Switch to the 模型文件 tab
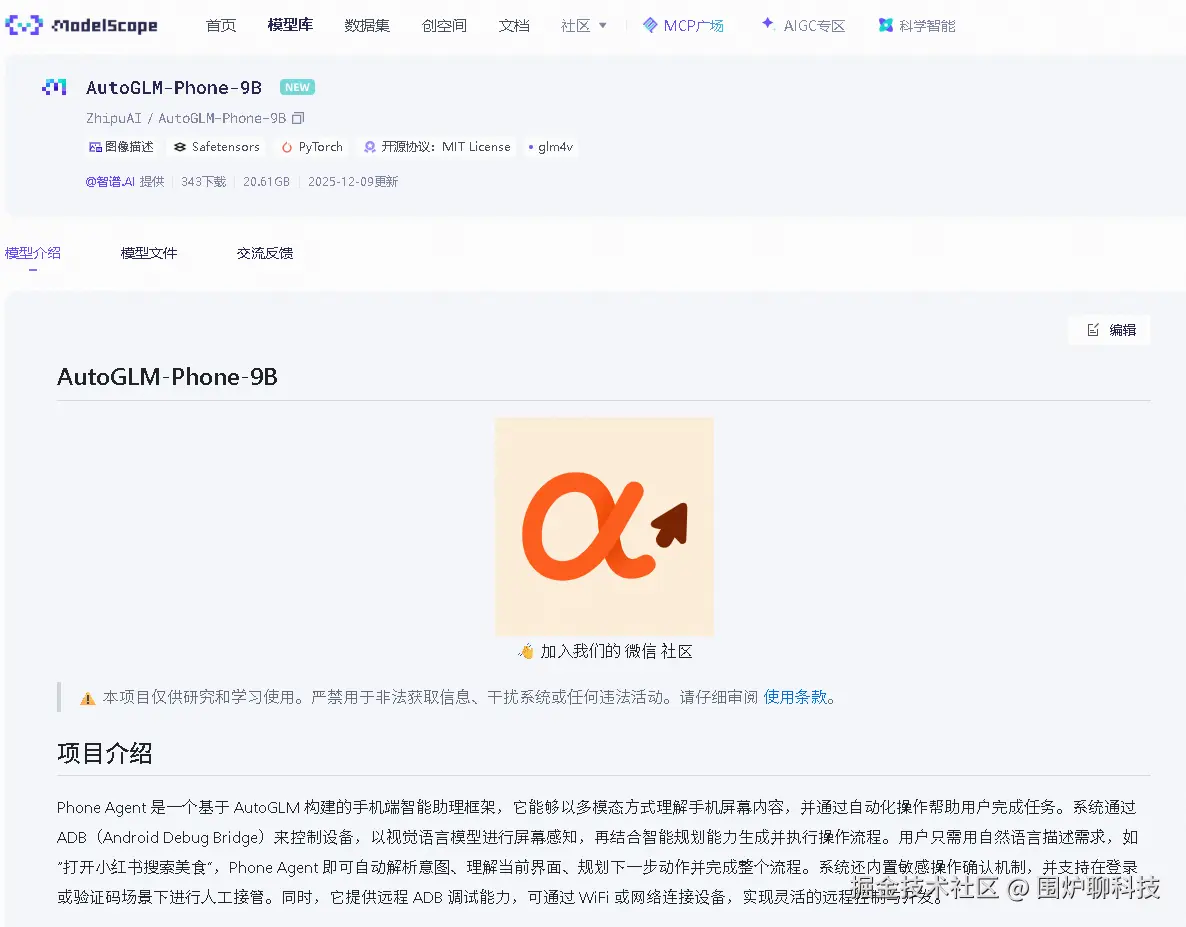 pos(150,253)
